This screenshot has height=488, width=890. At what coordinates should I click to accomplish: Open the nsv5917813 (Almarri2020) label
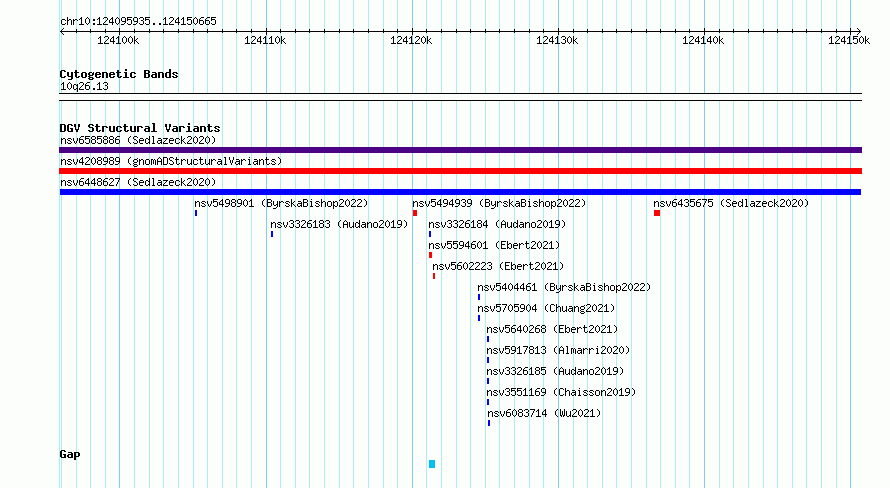point(558,350)
